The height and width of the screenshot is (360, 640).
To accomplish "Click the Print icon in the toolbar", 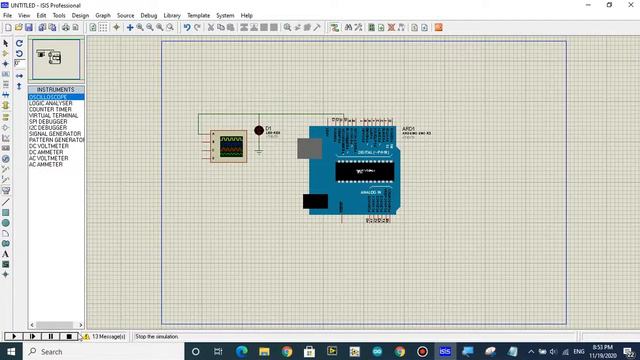I will click(x=66, y=27).
